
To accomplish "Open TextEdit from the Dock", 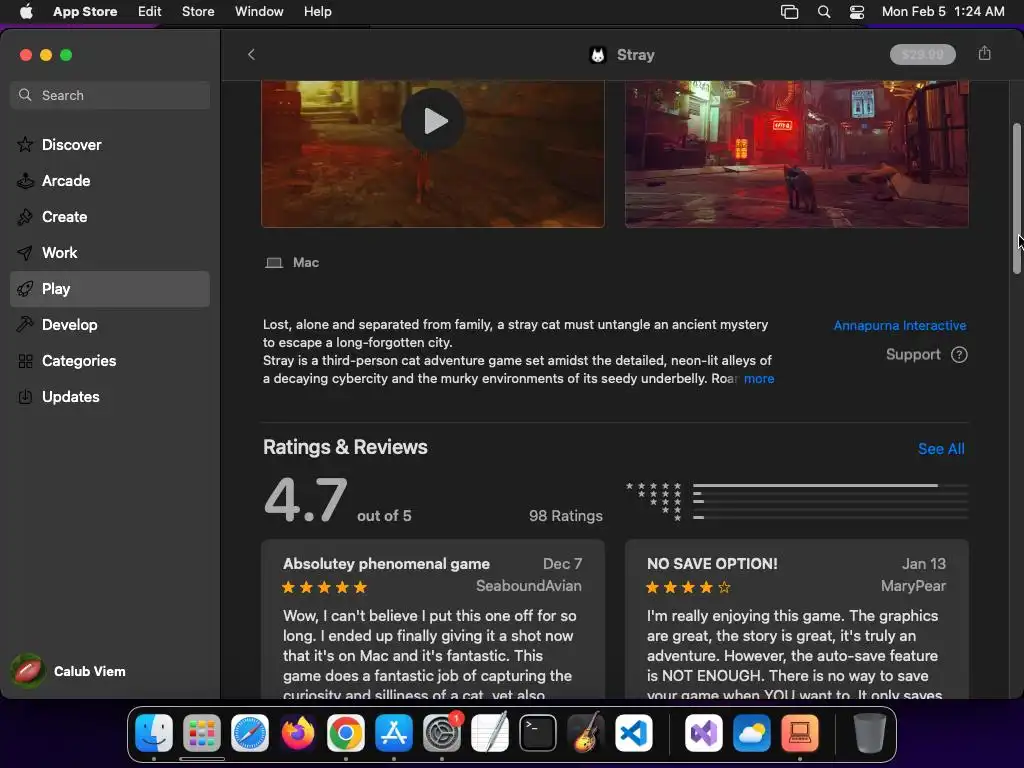I will click(x=490, y=733).
